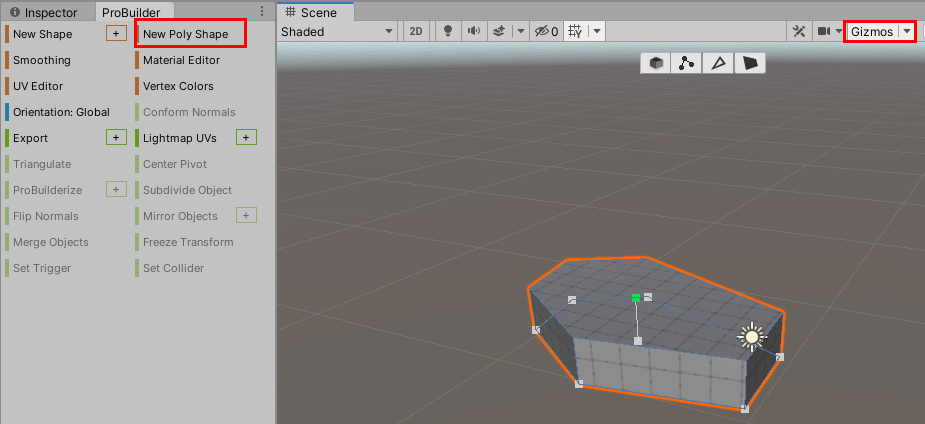Viewport: 925px width, 424px height.
Task: Click the scene component tools wrench icon
Action: click(x=798, y=31)
